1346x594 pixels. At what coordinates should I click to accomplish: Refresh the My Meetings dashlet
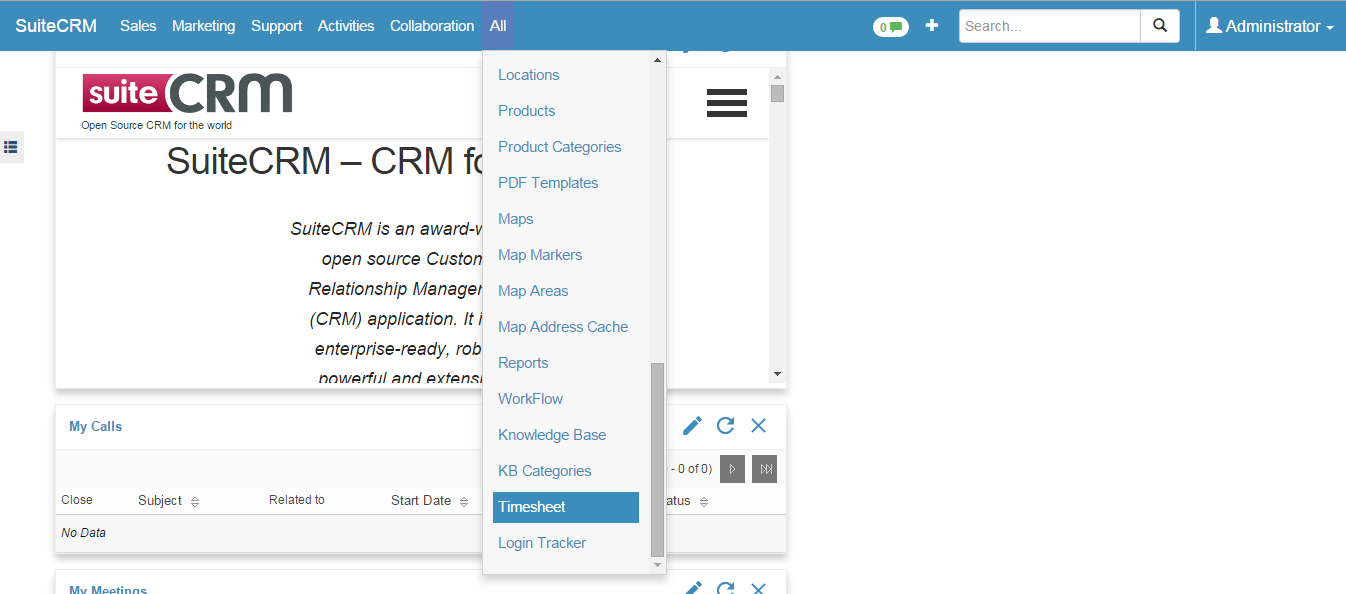pos(726,589)
